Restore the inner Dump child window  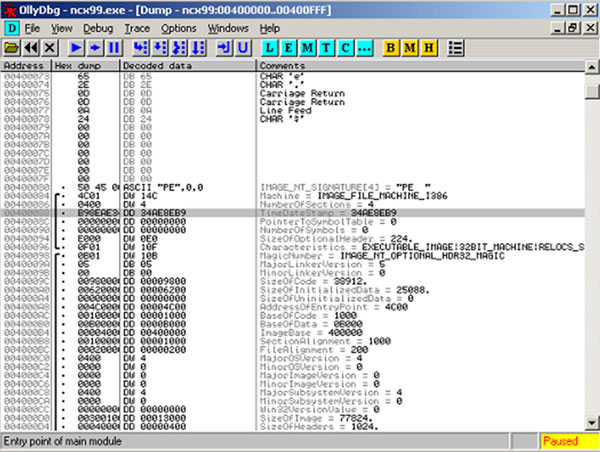coord(573,28)
